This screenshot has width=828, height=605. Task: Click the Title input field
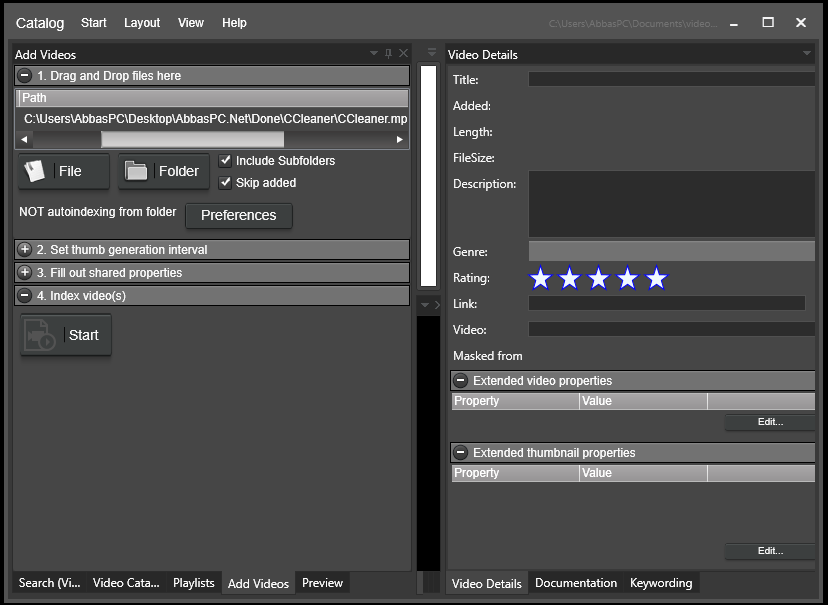(x=672, y=79)
